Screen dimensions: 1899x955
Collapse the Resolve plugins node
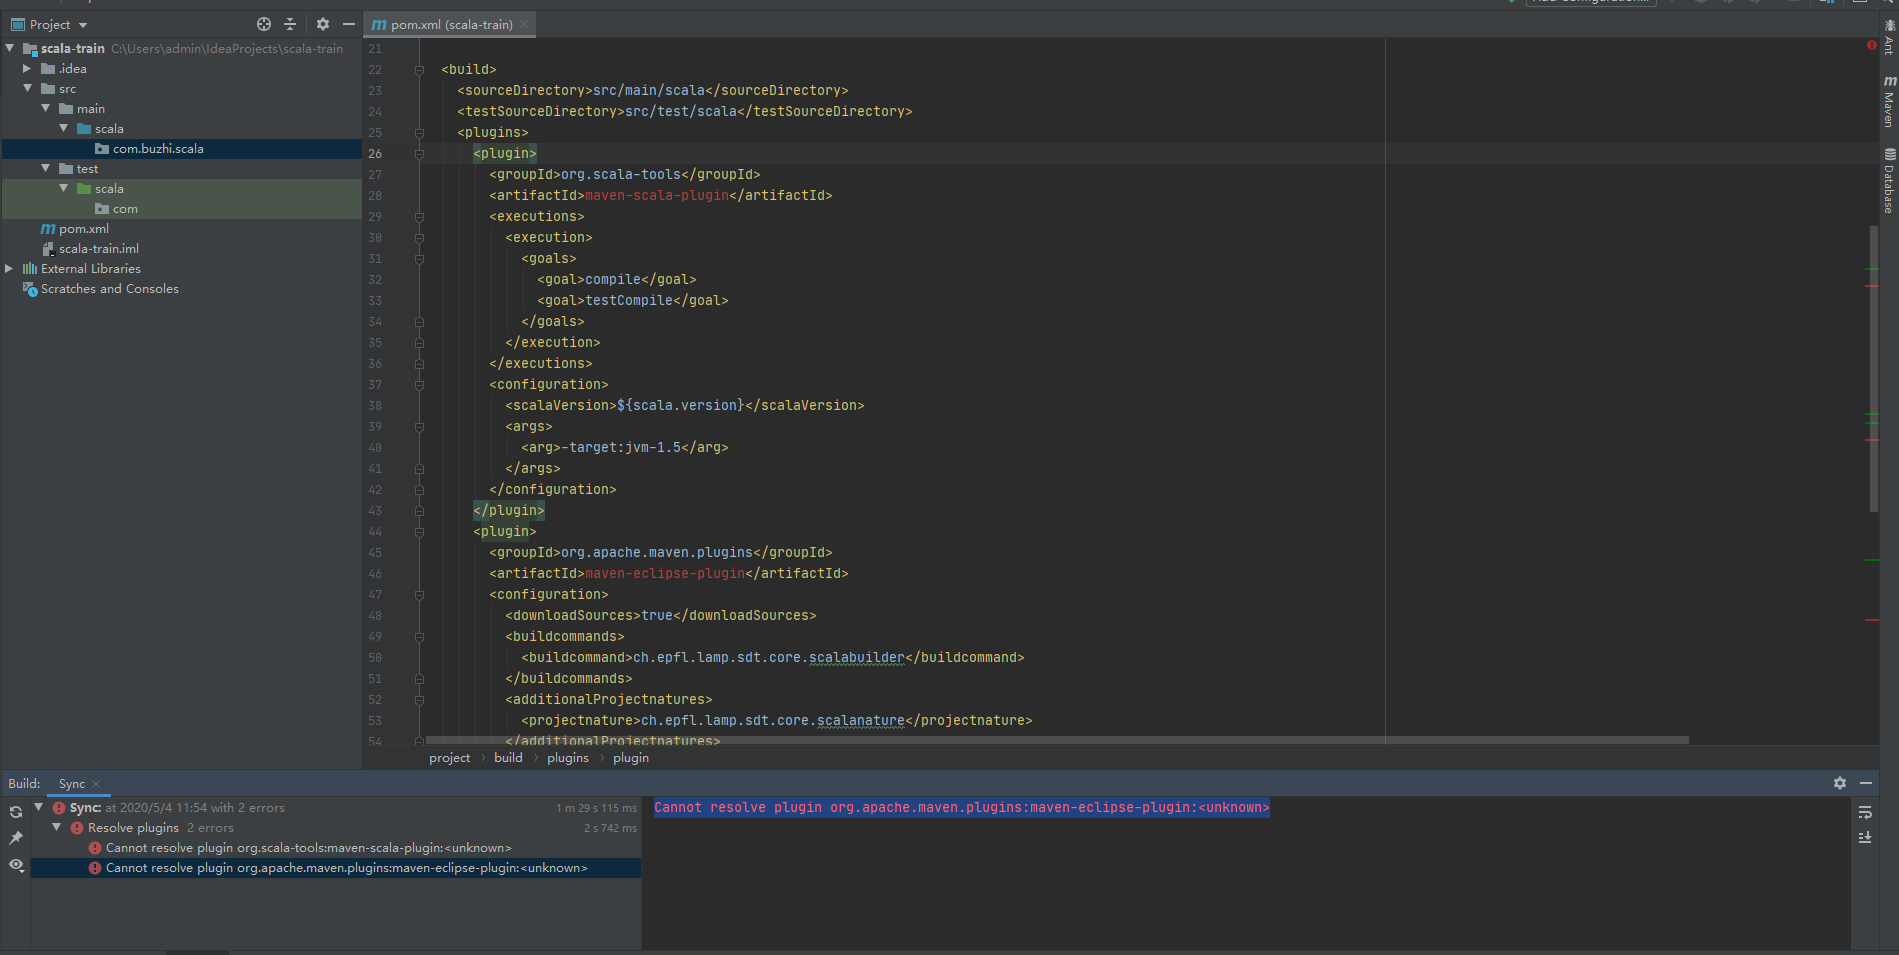57,827
